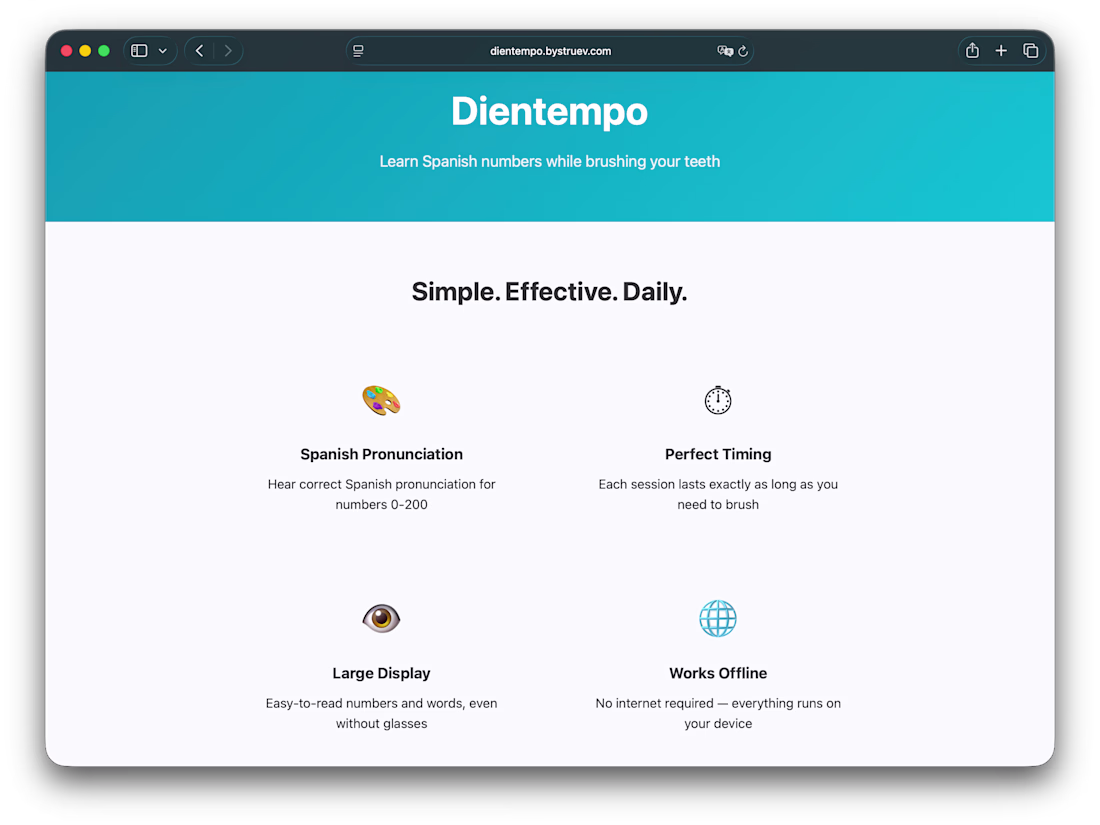Minimize the window with the yellow button
Screen dimensions: 1100x825
[85, 51]
